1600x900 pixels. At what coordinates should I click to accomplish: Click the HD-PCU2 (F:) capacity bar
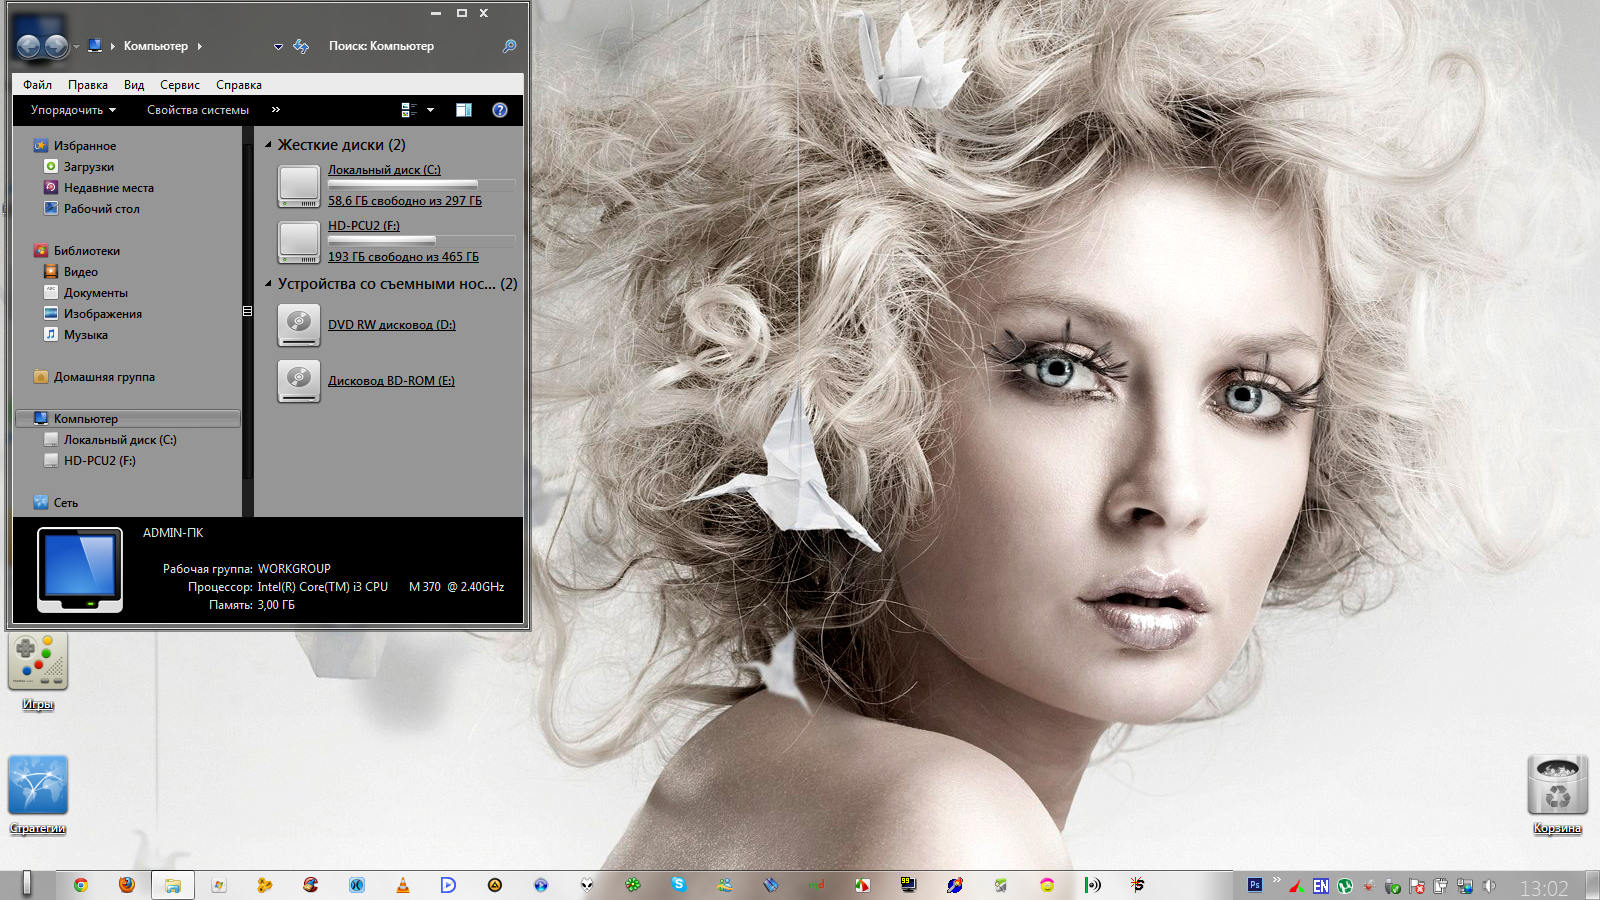(421, 241)
